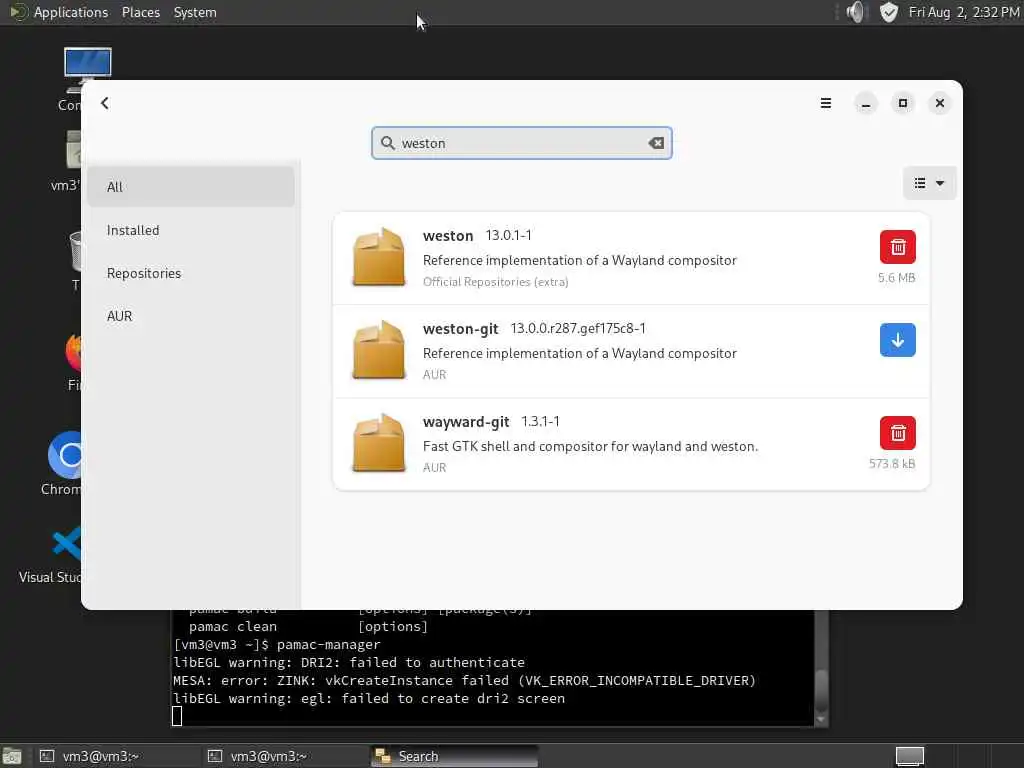The width and height of the screenshot is (1024, 768).
Task: Go back using the back arrow
Action: click(104, 103)
